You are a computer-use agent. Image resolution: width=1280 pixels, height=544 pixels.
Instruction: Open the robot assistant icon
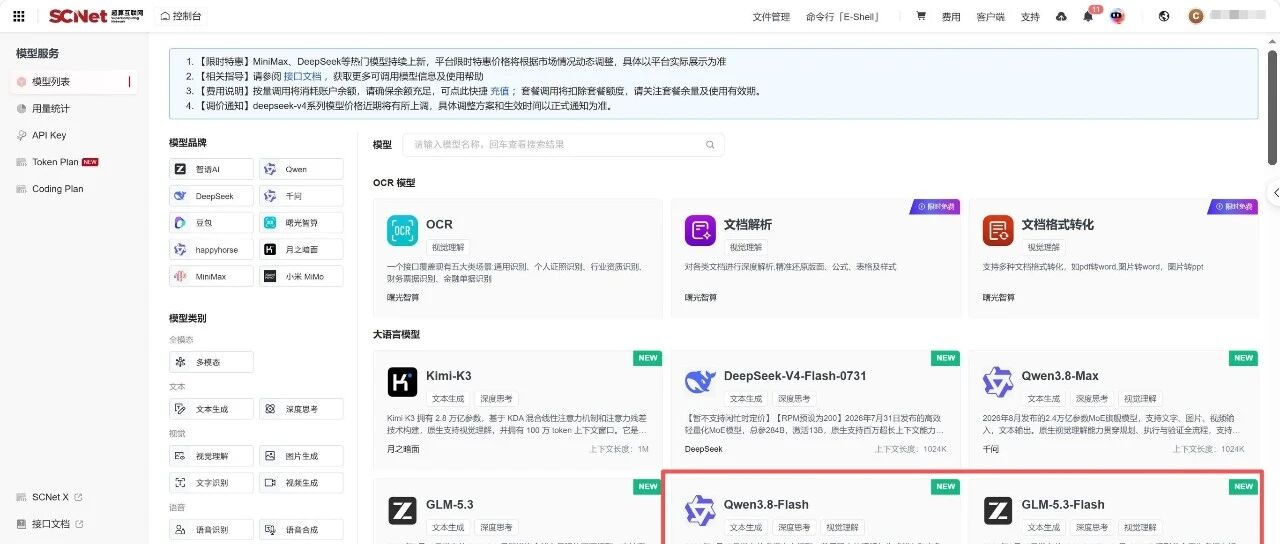pos(1117,16)
